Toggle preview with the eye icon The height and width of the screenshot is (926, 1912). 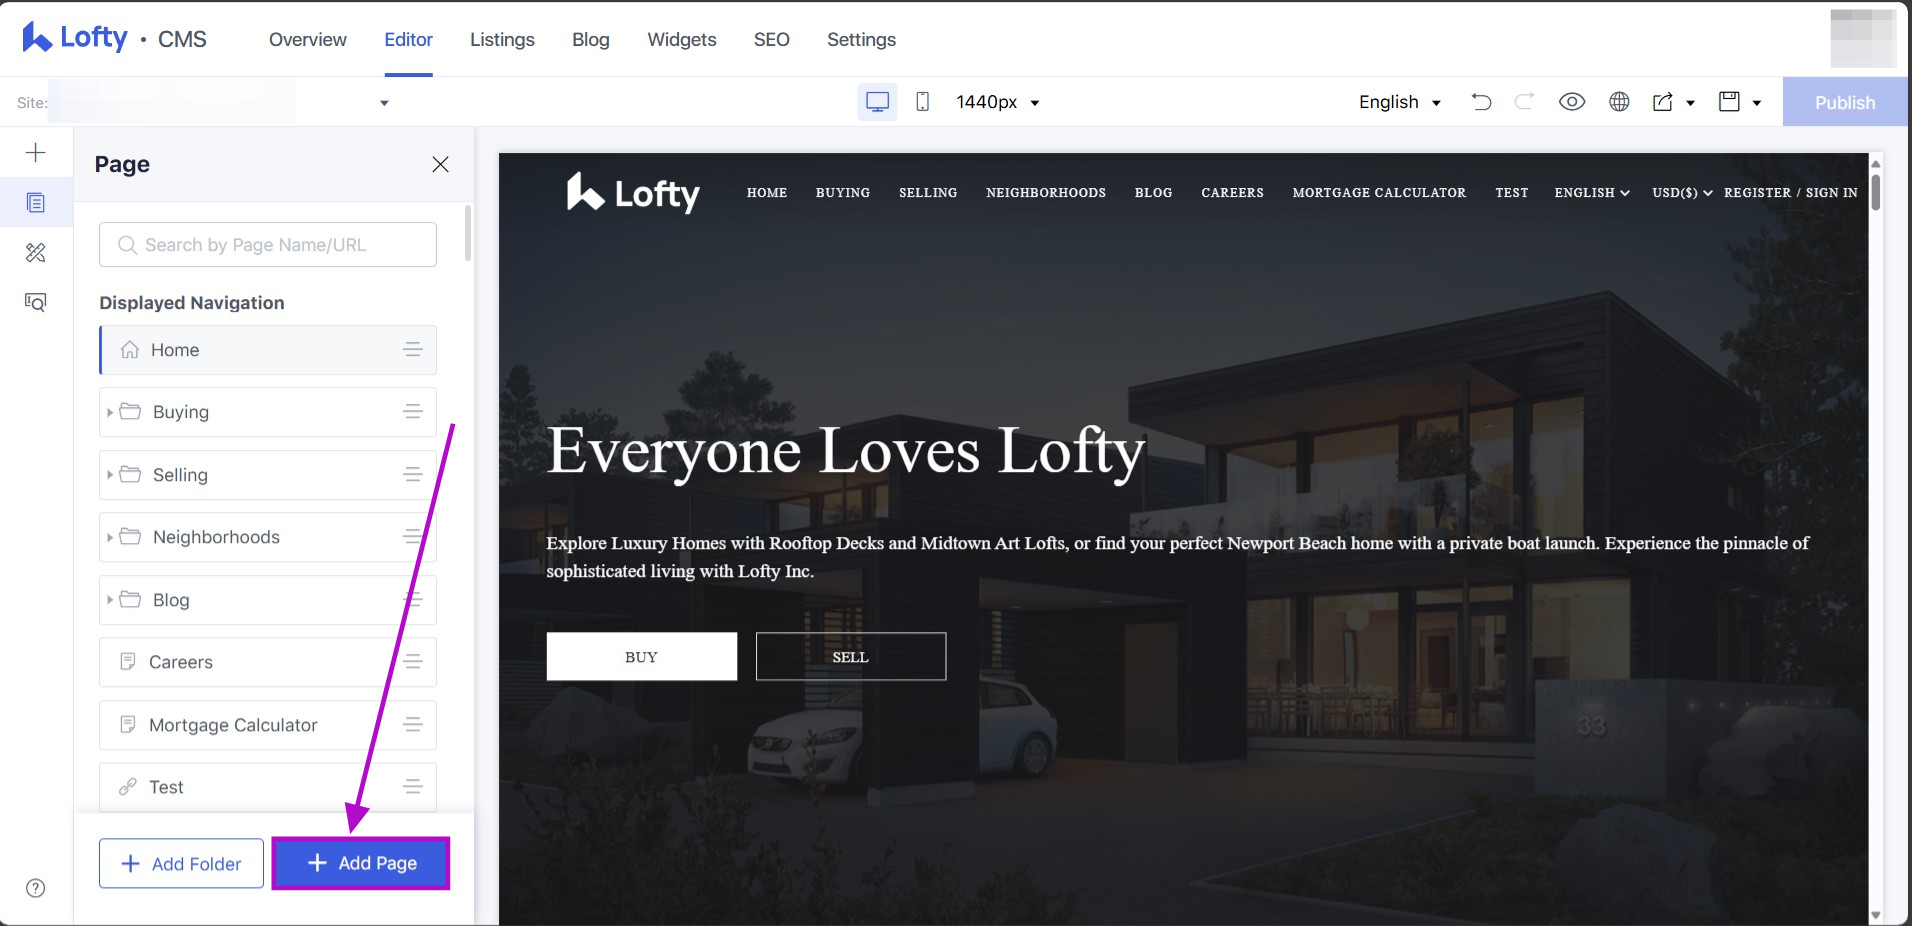pos(1571,102)
